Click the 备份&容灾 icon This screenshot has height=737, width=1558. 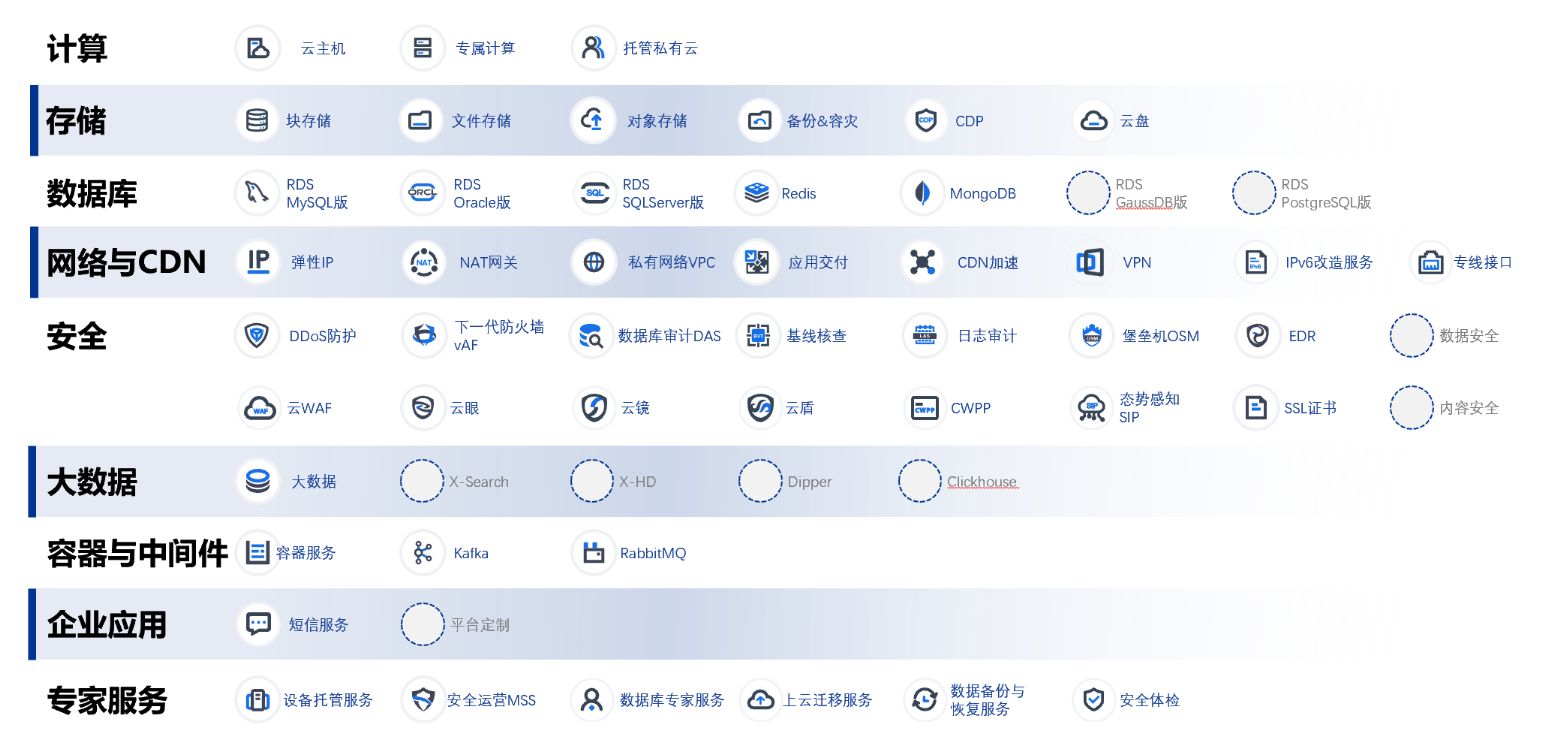coord(760,120)
